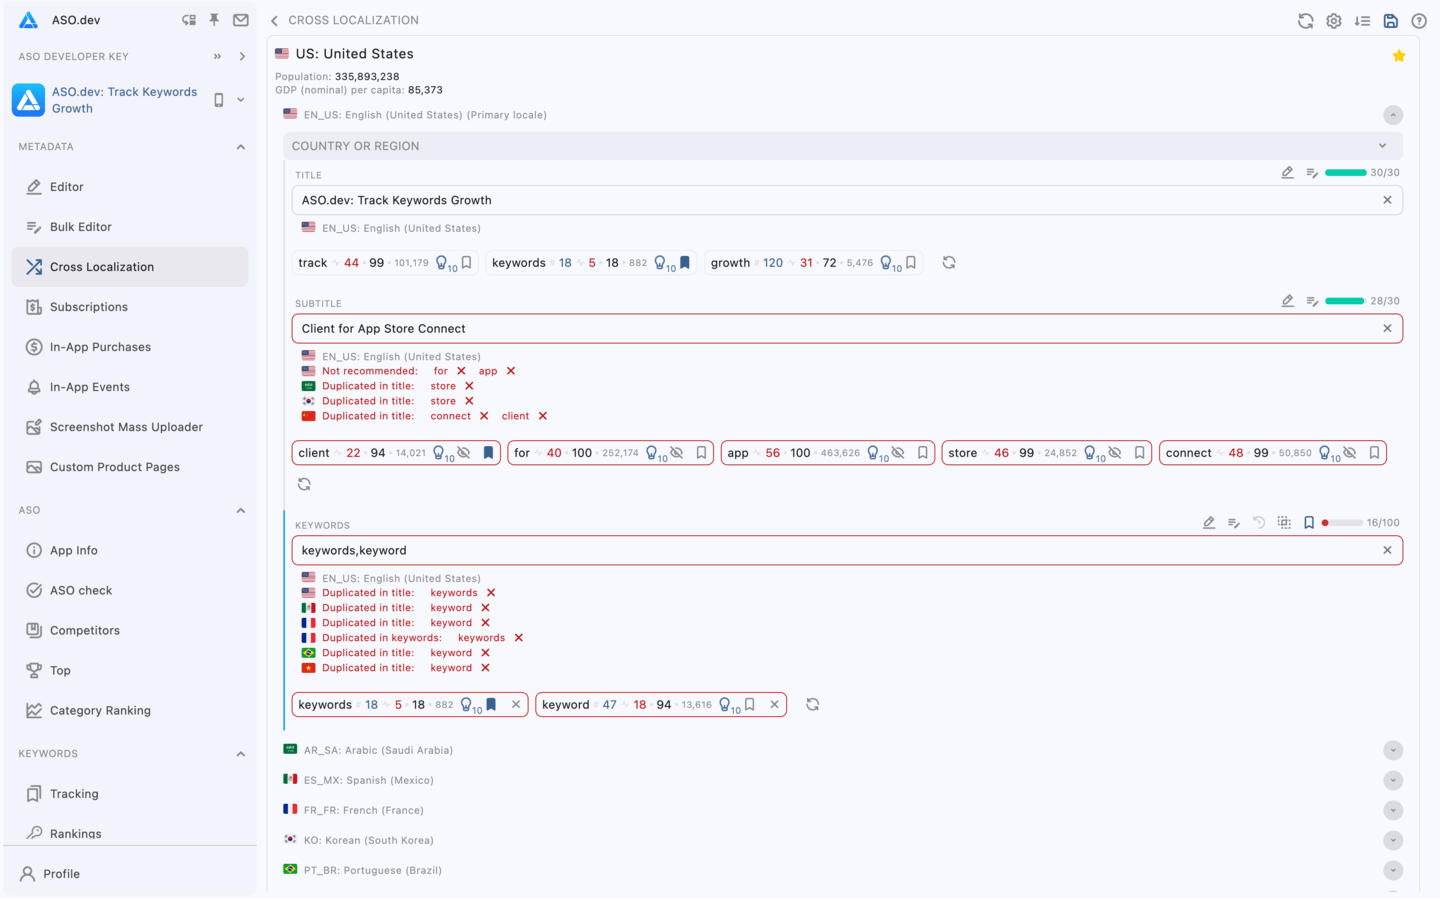1440x898 pixels.
Task: Expand the FR_FR French (France) locale row
Action: tap(1393, 810)
